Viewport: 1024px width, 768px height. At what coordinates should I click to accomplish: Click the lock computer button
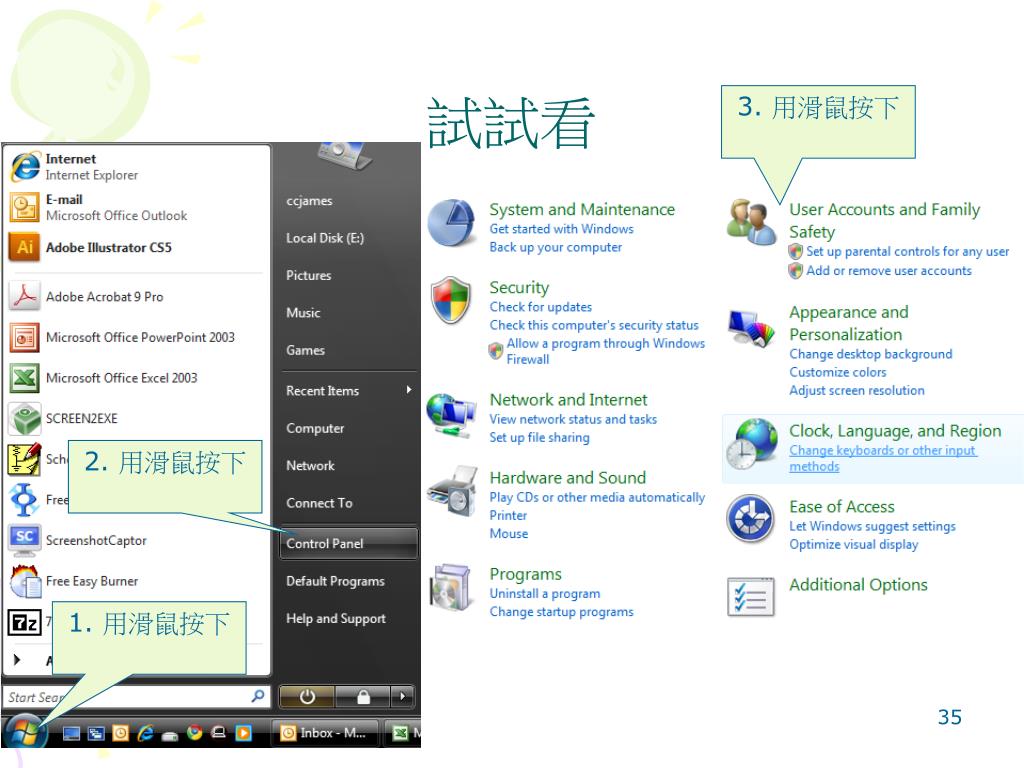363,696
